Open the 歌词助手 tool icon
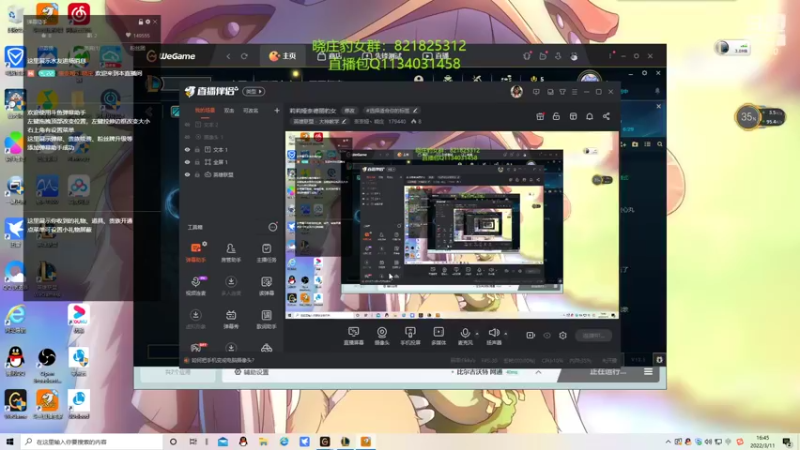 (x=266, y=319)
